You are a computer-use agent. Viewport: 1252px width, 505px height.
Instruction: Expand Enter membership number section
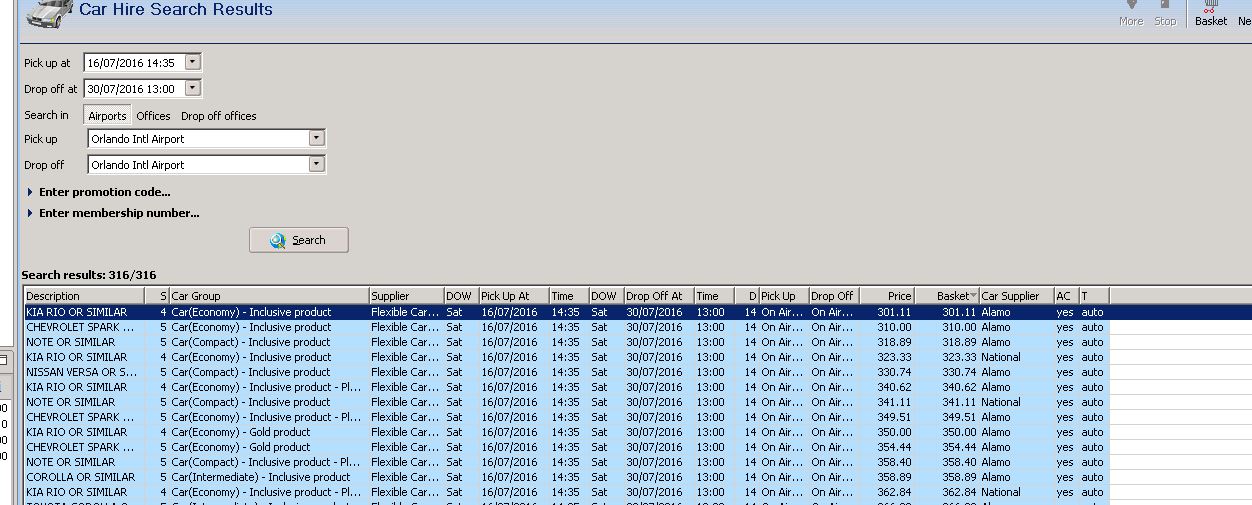(112, 213)
